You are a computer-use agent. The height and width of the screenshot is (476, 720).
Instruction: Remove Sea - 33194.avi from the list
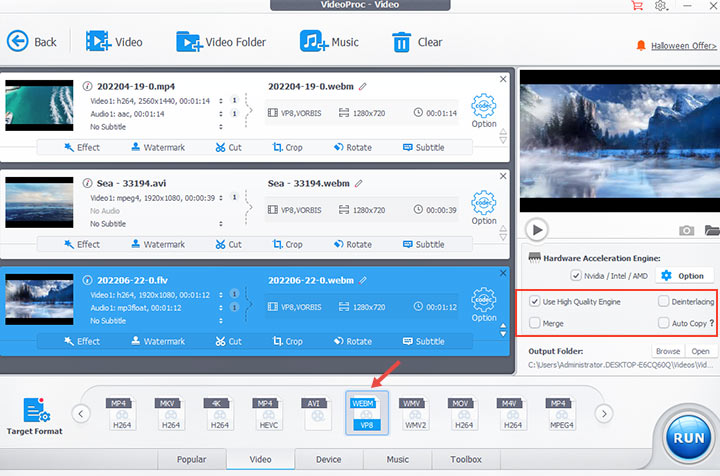tap(503, 176)
